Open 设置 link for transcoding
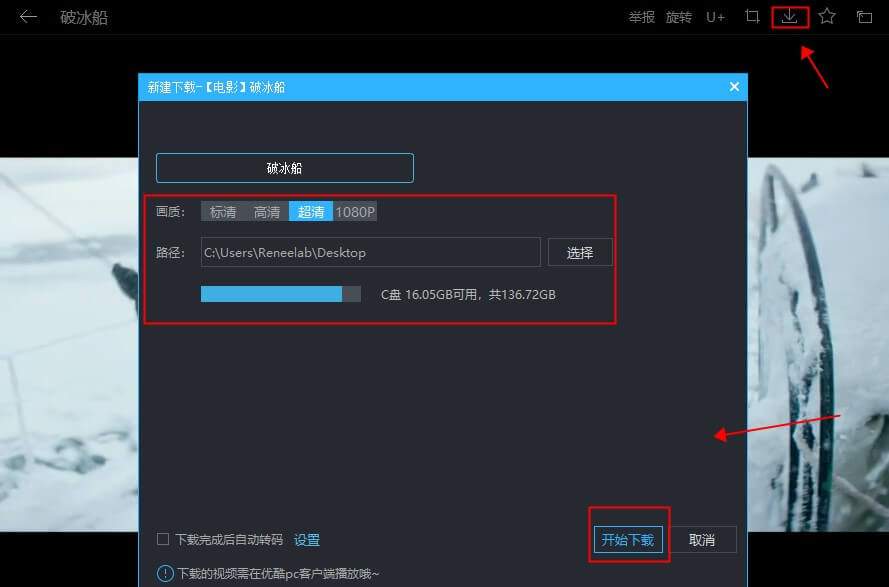 coord(307,540)
